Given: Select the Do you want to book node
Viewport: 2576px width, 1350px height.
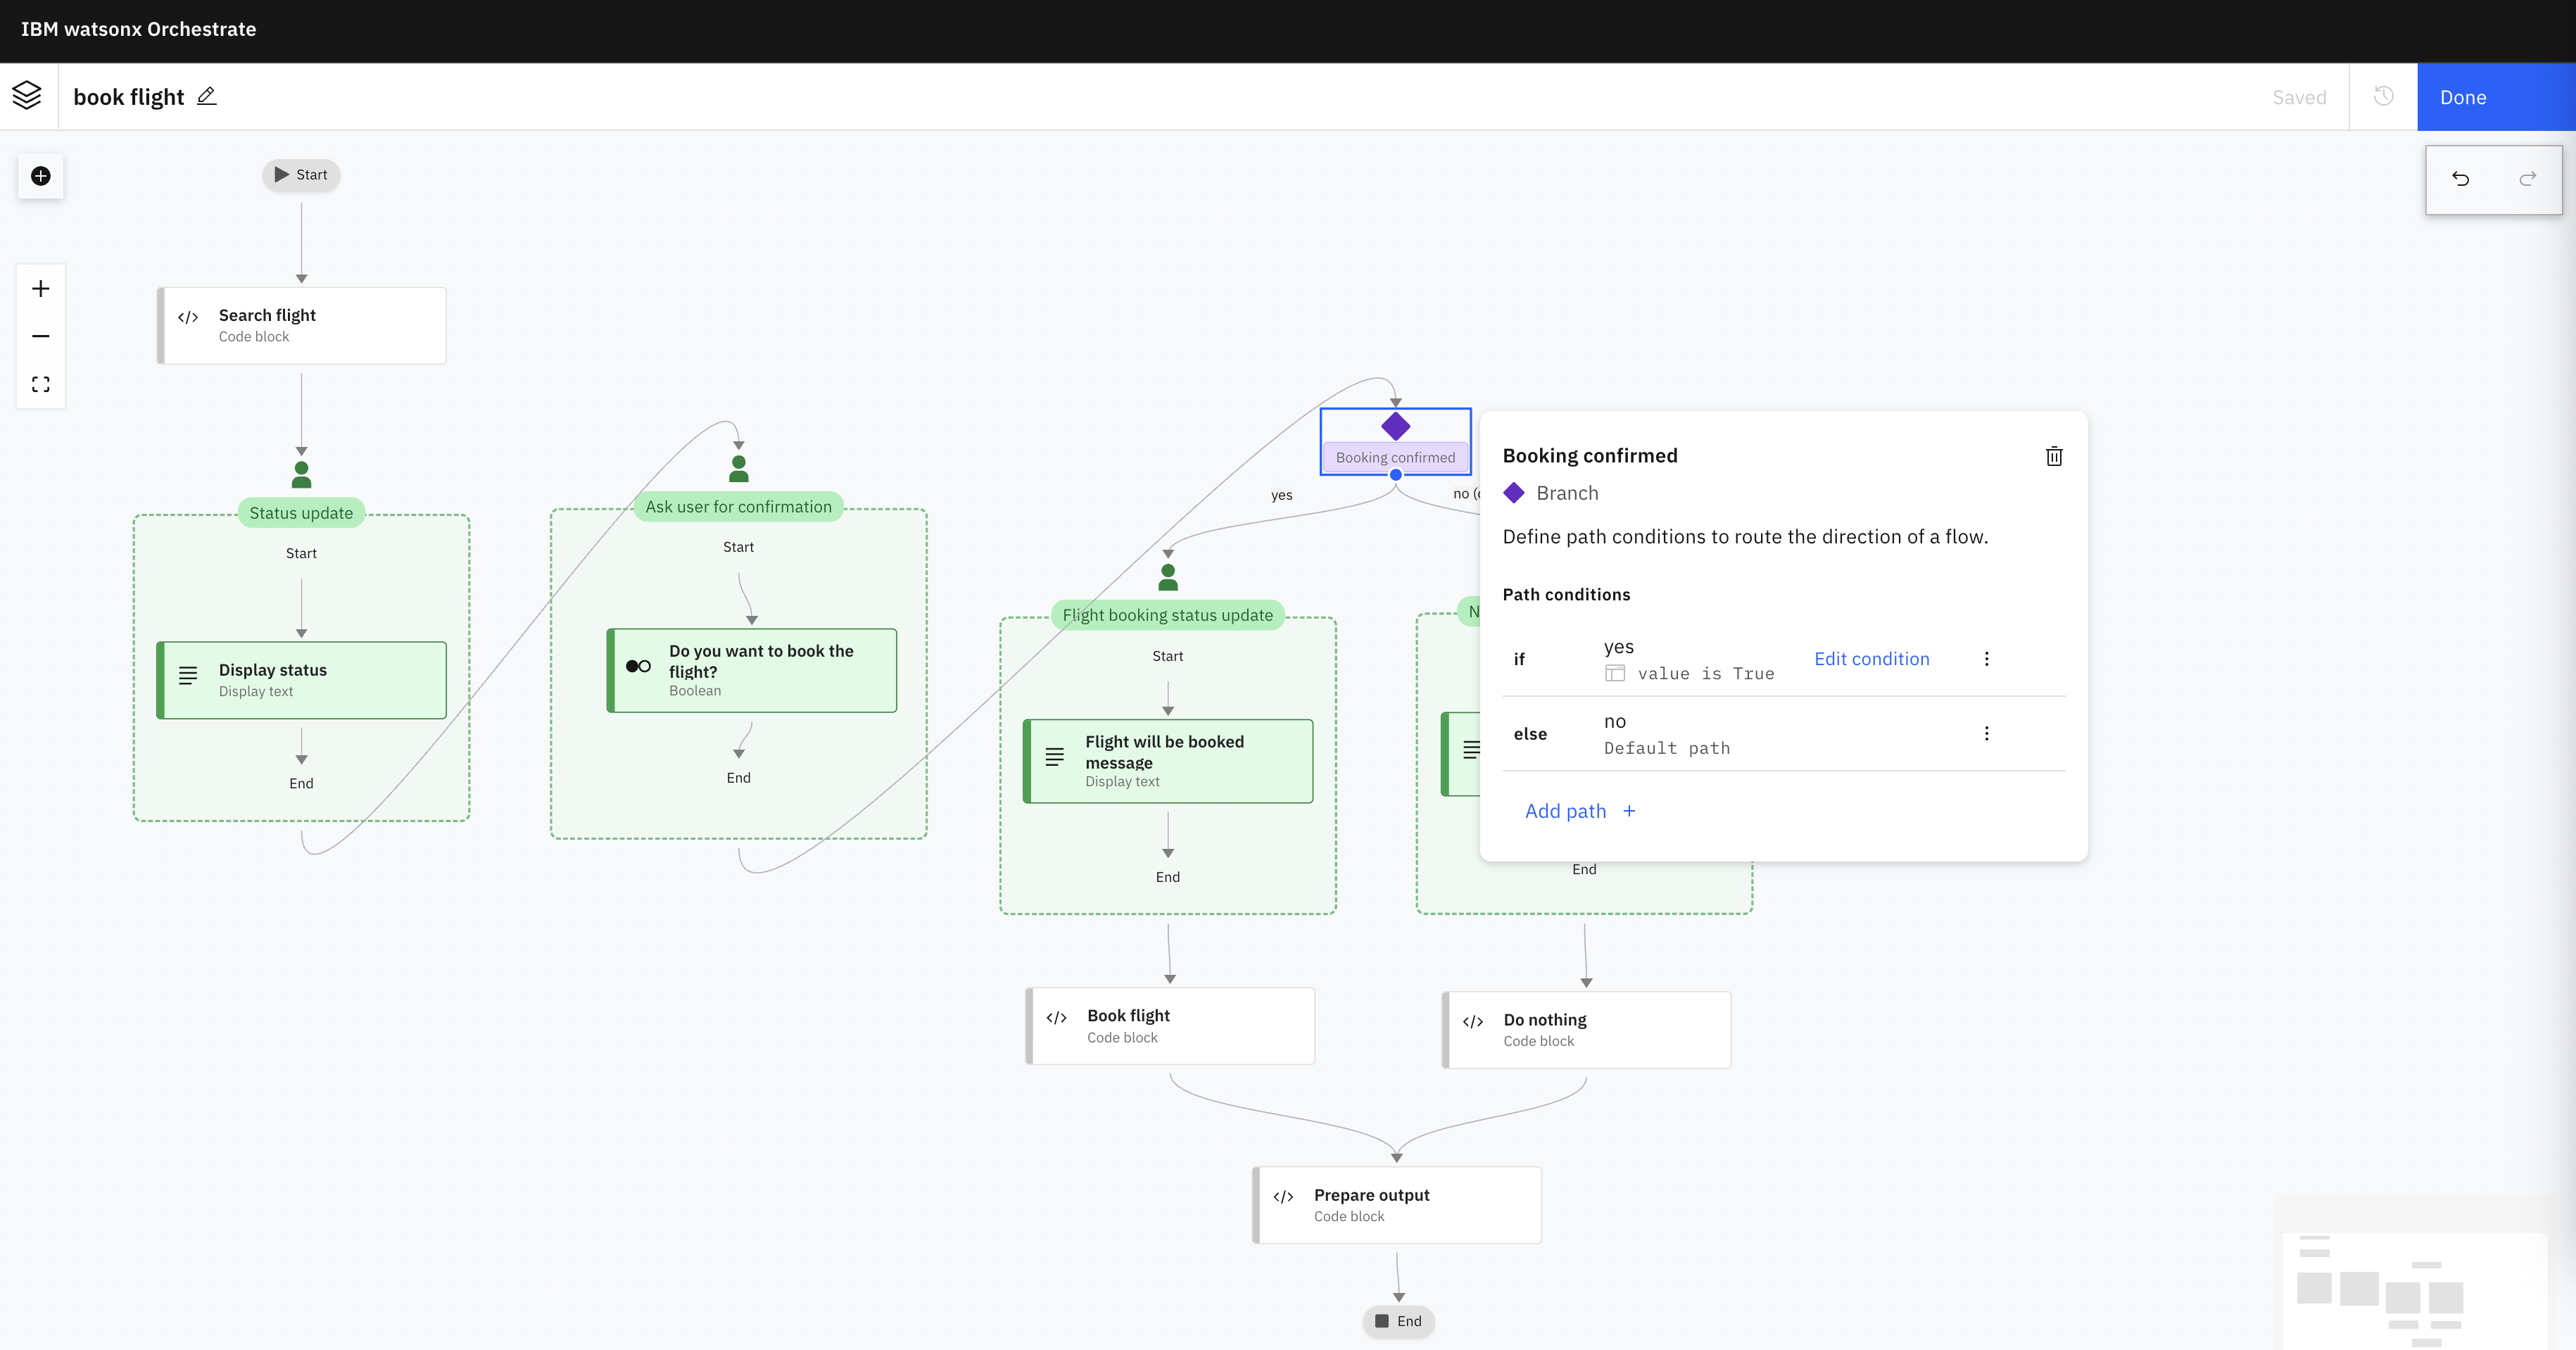Looking at the screenshot, I should tap(752, 670).
